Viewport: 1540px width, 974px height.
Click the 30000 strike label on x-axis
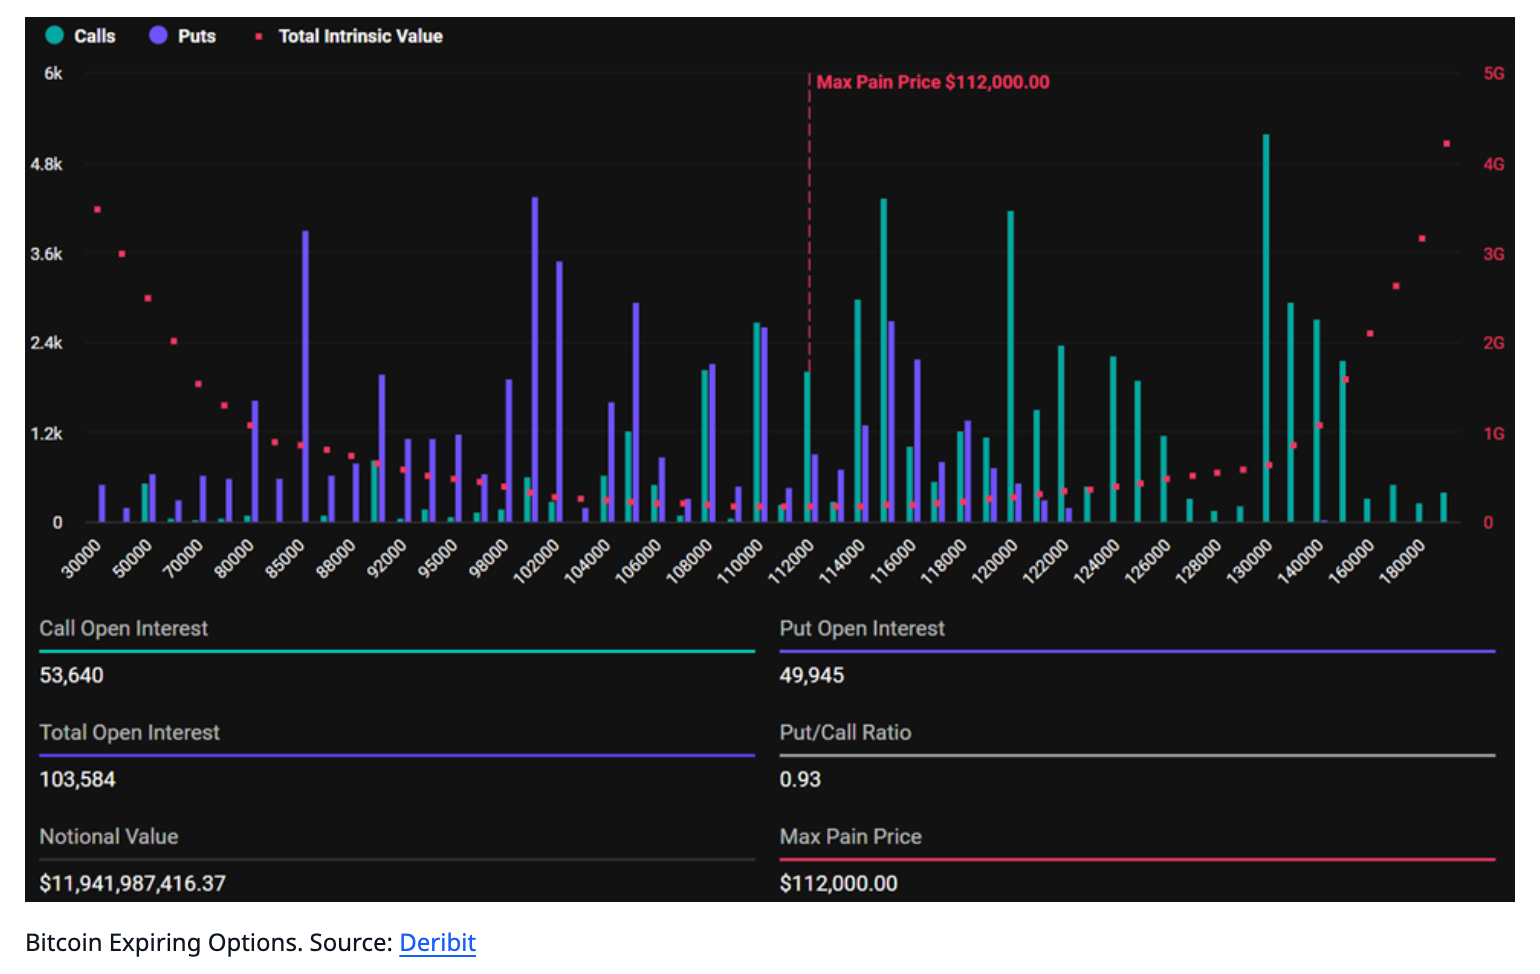(82, 559)
